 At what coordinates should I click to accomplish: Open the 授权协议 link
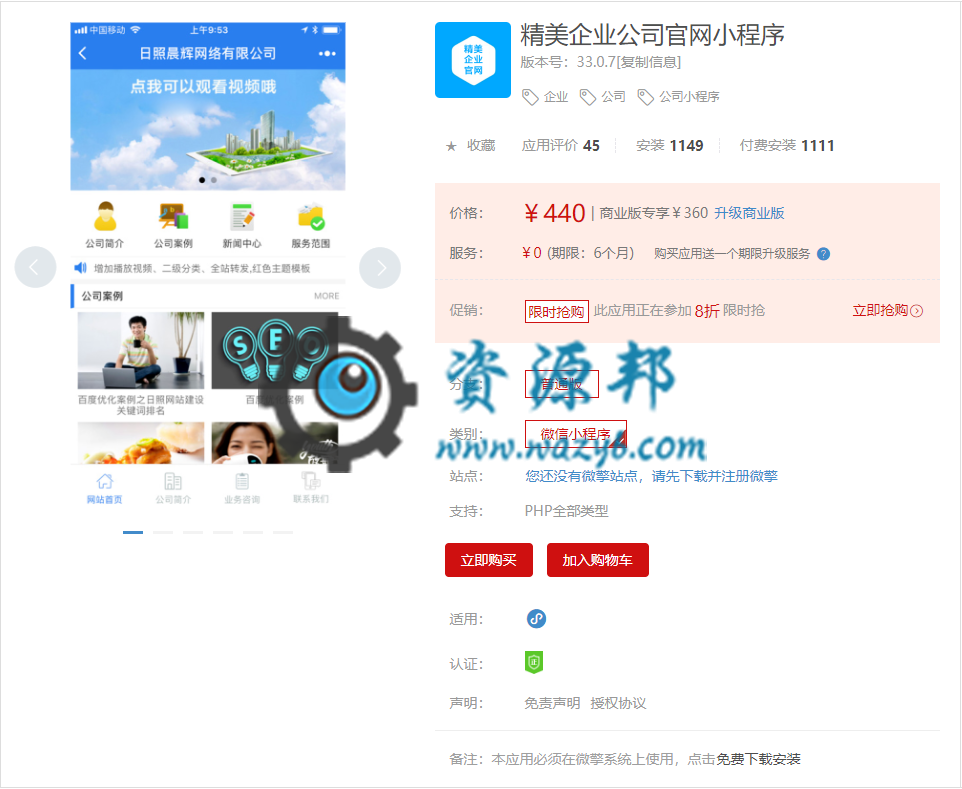[x=618, y=703]
